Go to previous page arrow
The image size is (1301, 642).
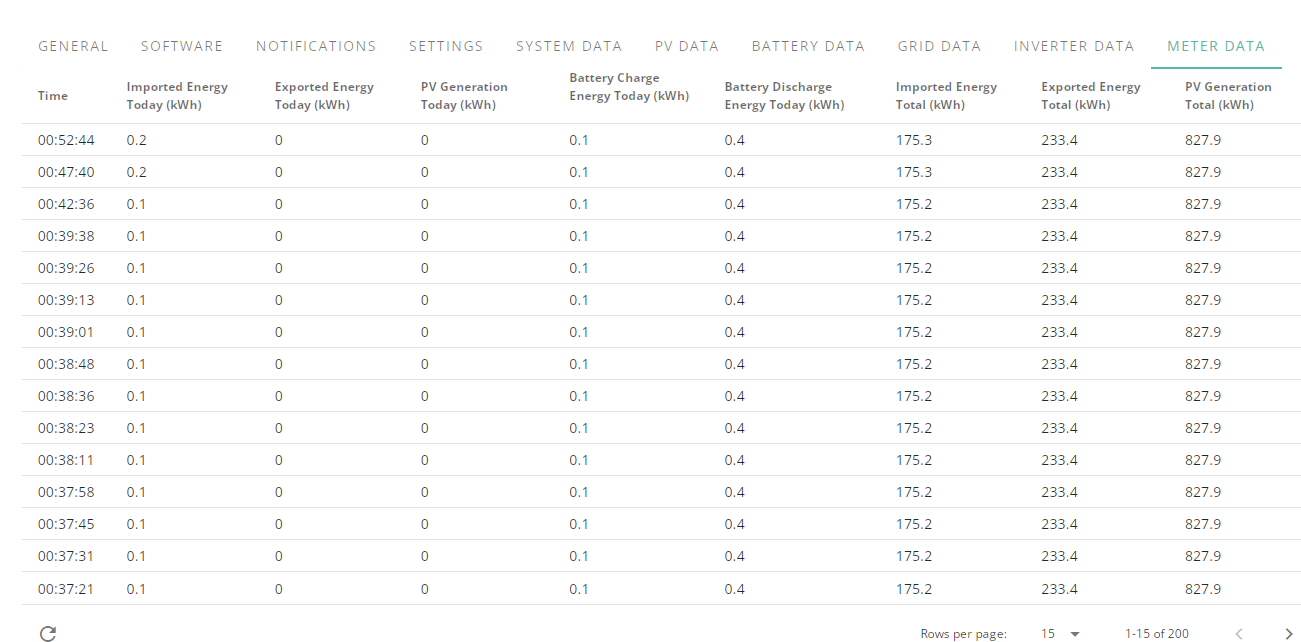pyautogui.click(x=1239, y=633)
